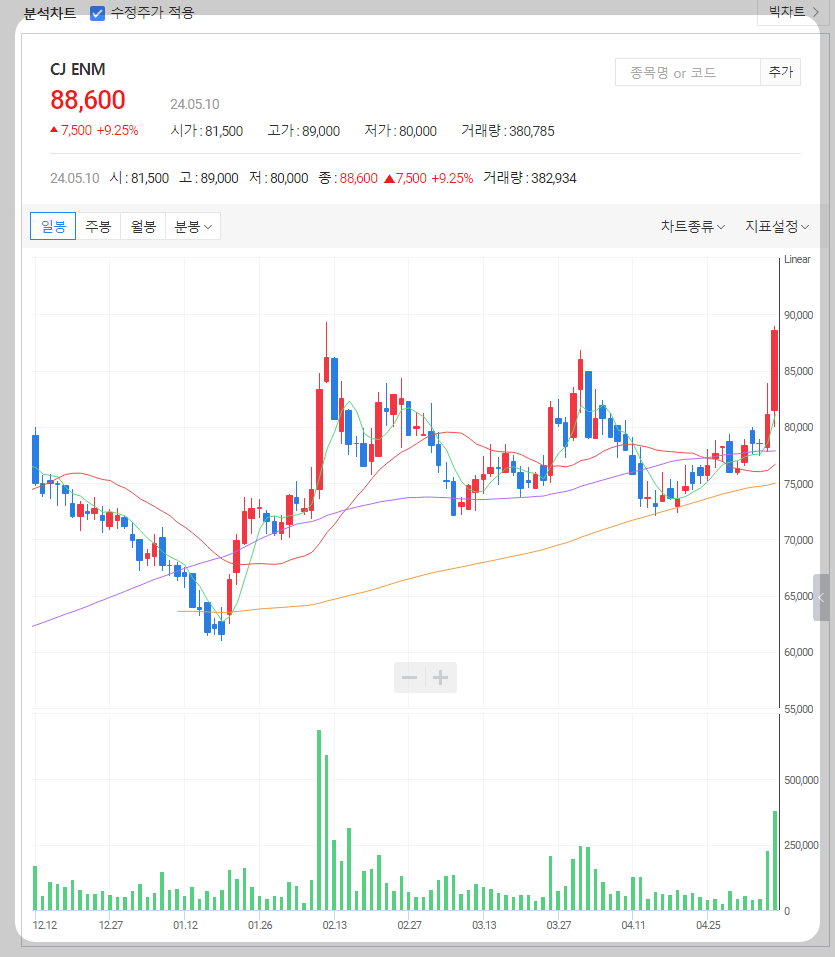Click the 55,000 price axis label

(x=798, y=709)
